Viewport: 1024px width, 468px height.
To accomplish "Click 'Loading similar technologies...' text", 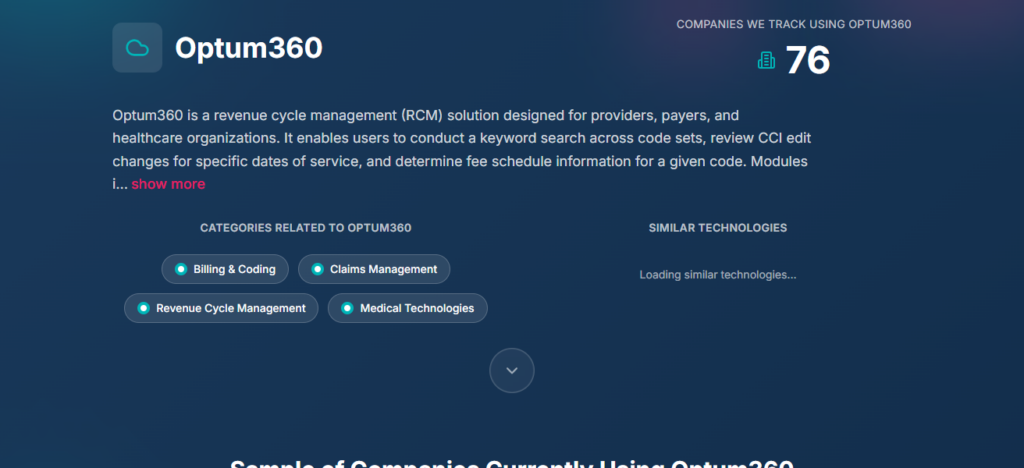I will coord(718,275).
